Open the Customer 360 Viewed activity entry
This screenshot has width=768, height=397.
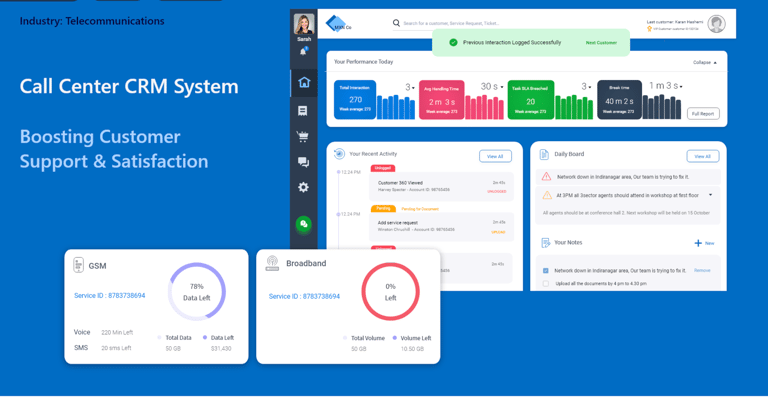click(x=441, y=187)
